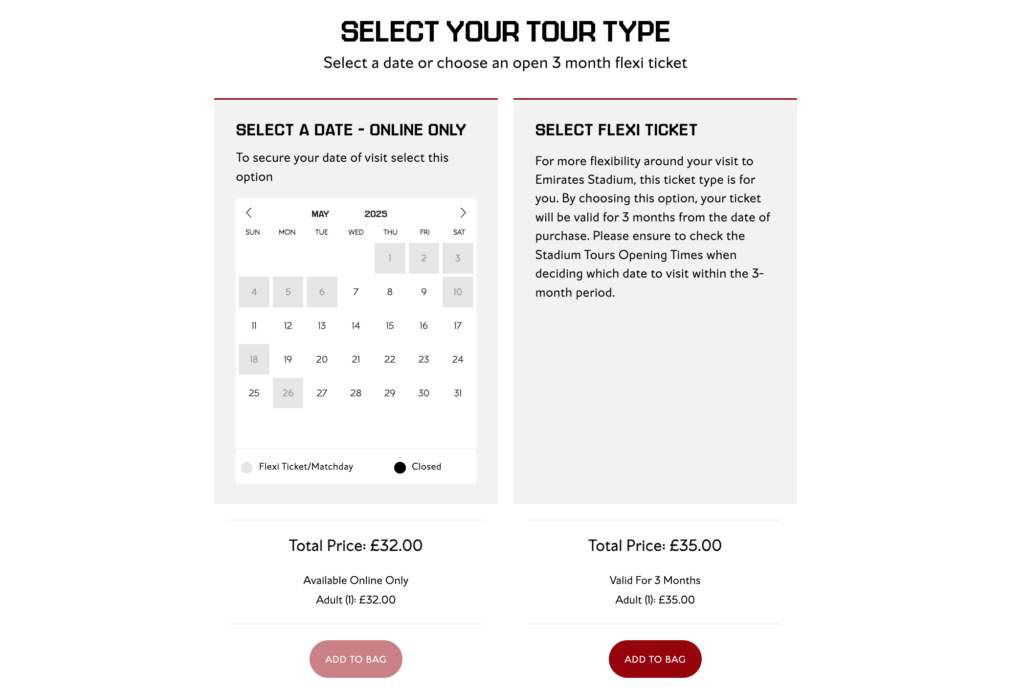Choose May 22 as visit date
The image size is (1024, 693).
point(390,359)
